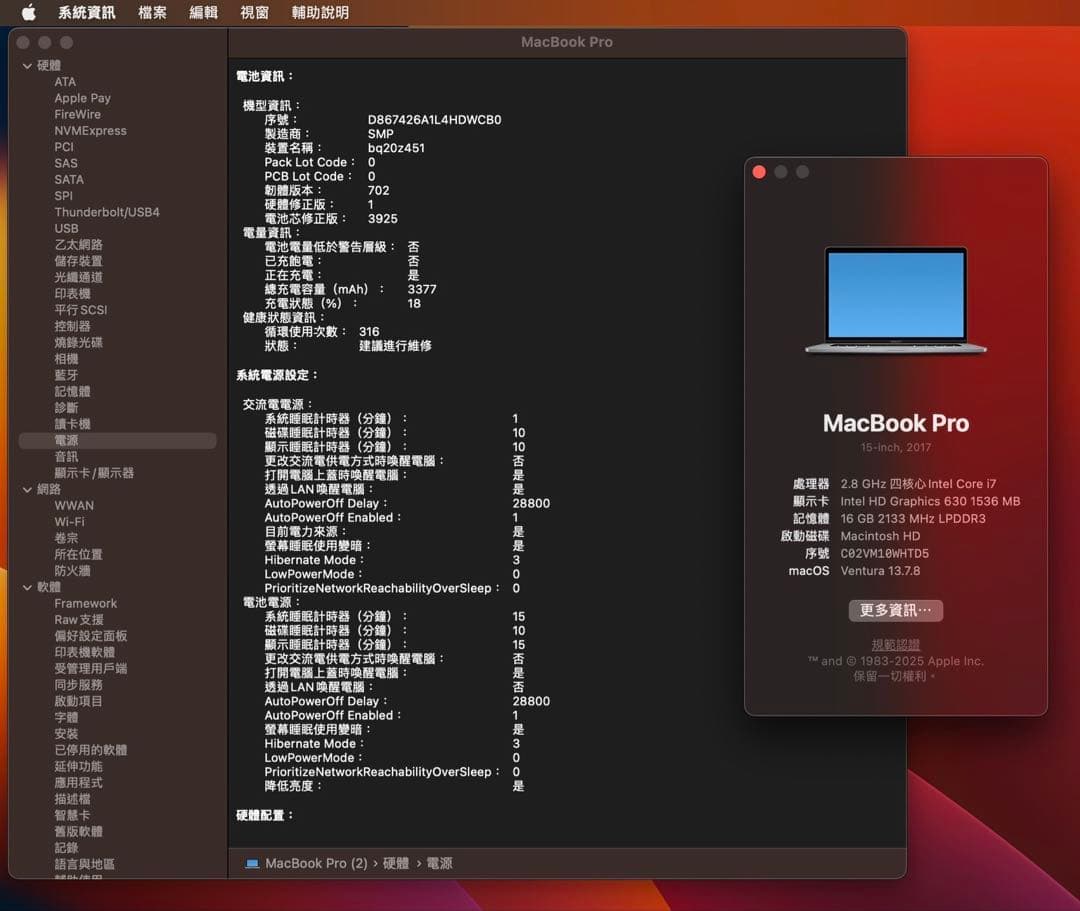
Task: Select 顯示卡/顯示器 in the sidebar
Action: [94, 473]
